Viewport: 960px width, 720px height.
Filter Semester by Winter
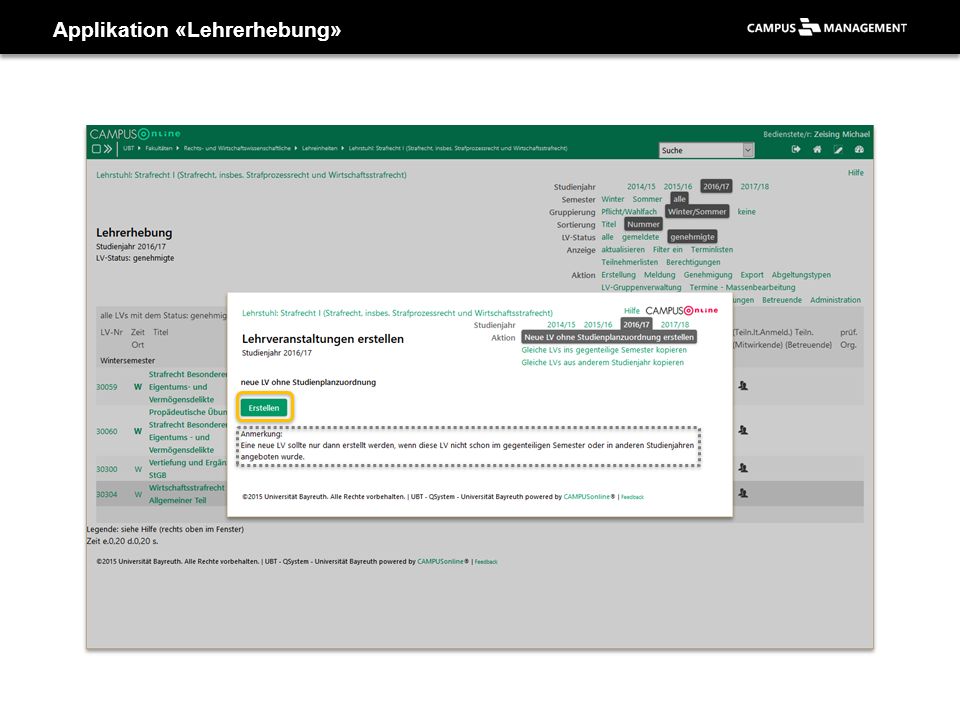pyautogui.click(x=612, y=199)
